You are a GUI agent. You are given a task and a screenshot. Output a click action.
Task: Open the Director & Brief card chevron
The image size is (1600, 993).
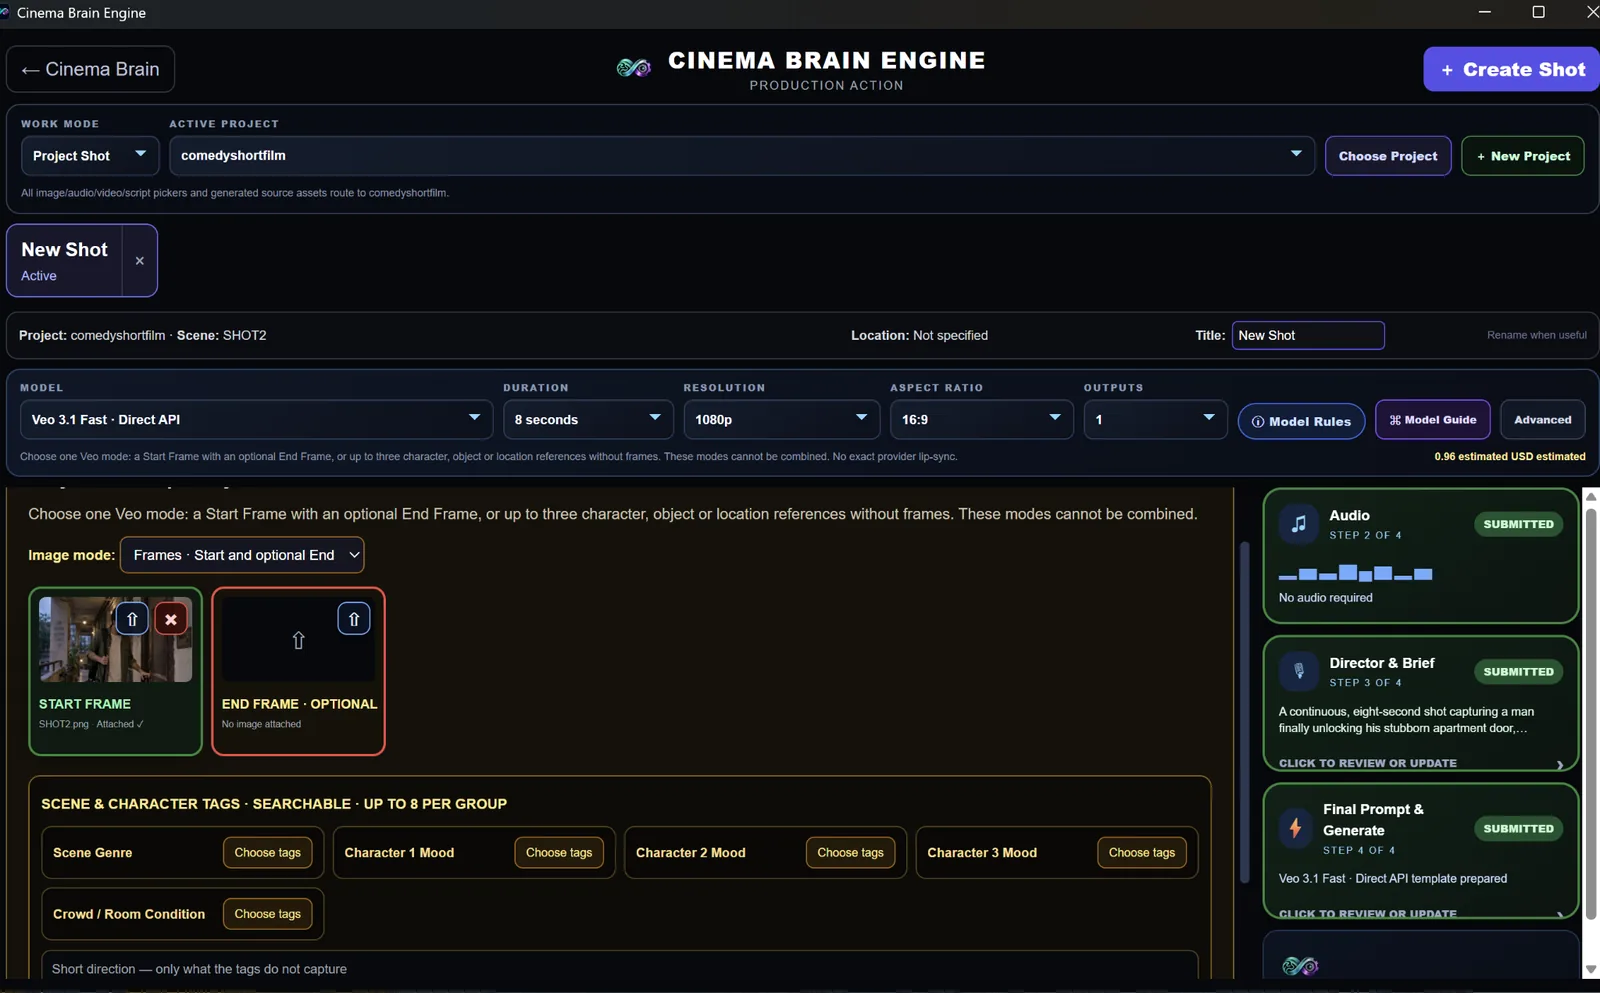(x=1559, y=764)
